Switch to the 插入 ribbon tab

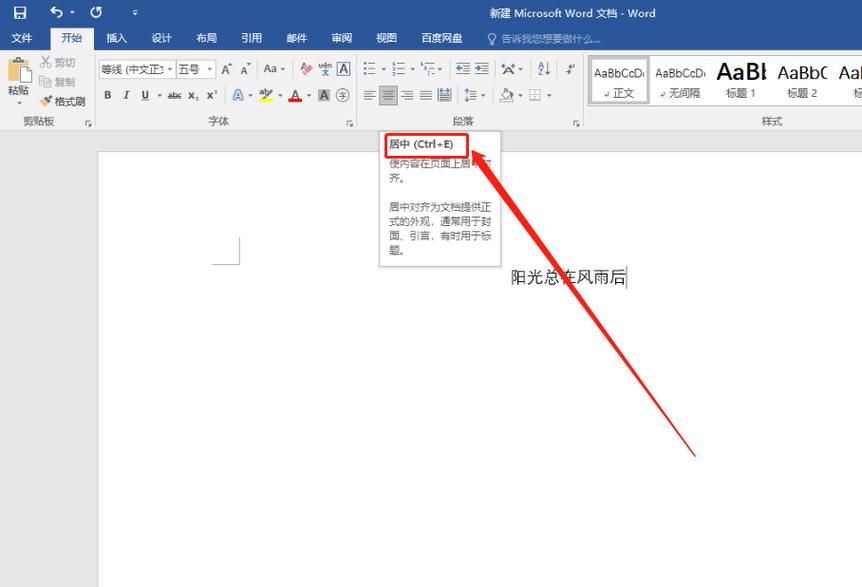(x=115, y=37)
